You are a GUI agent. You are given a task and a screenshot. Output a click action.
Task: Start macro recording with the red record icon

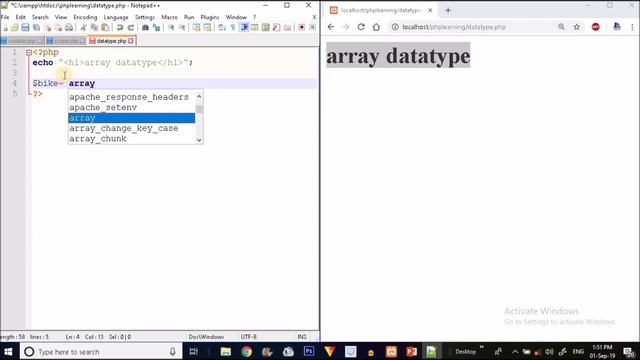pos(302,28)
